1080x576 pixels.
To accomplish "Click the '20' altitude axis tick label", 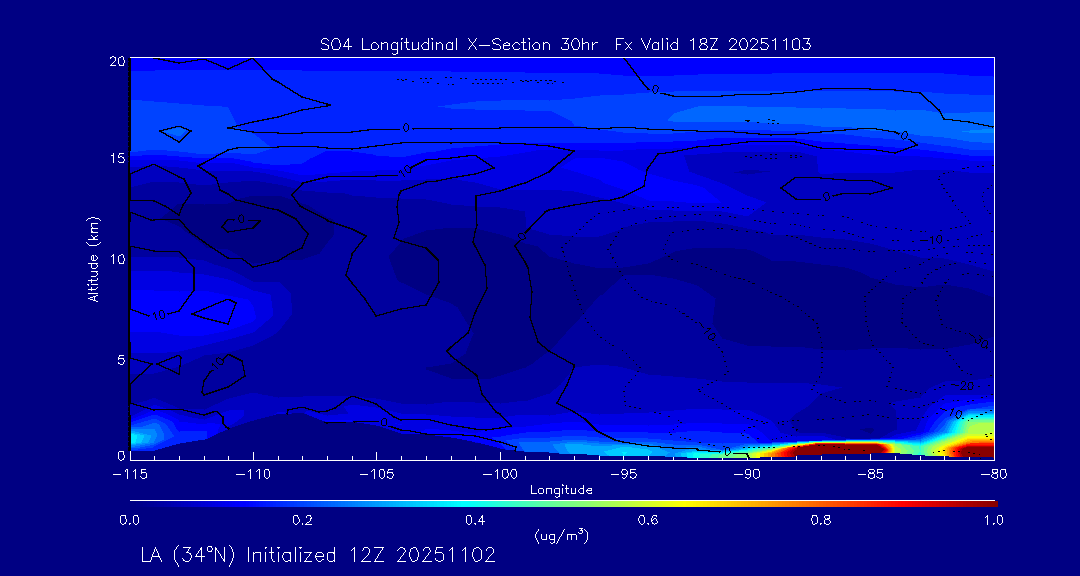I will pos(117,61).
